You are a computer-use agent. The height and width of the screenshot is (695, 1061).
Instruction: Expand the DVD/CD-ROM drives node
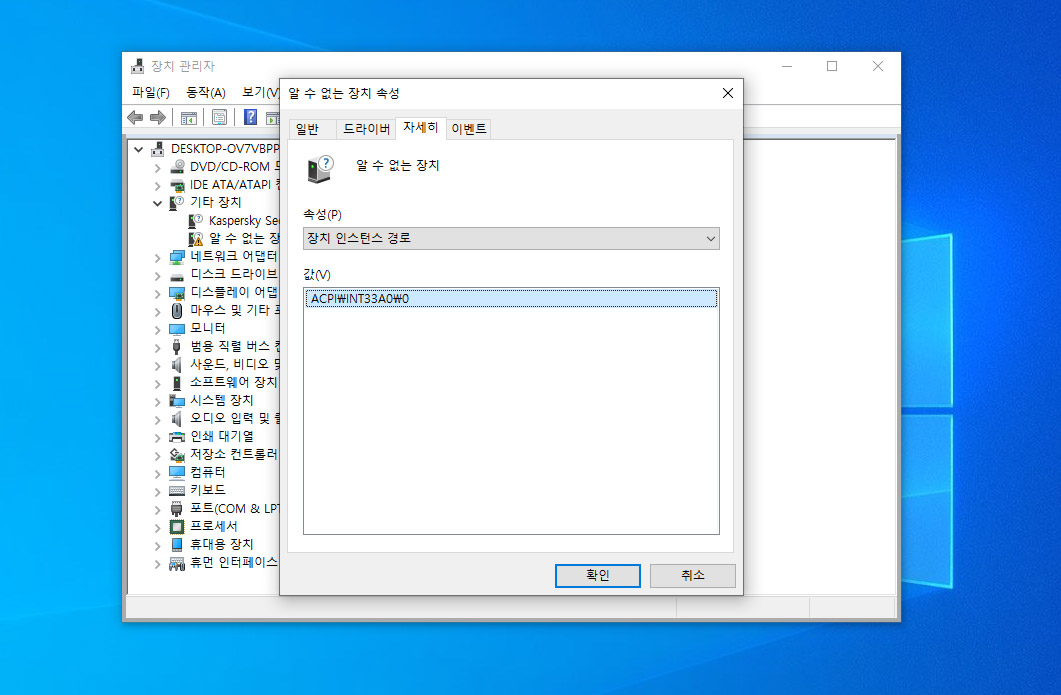157,166
